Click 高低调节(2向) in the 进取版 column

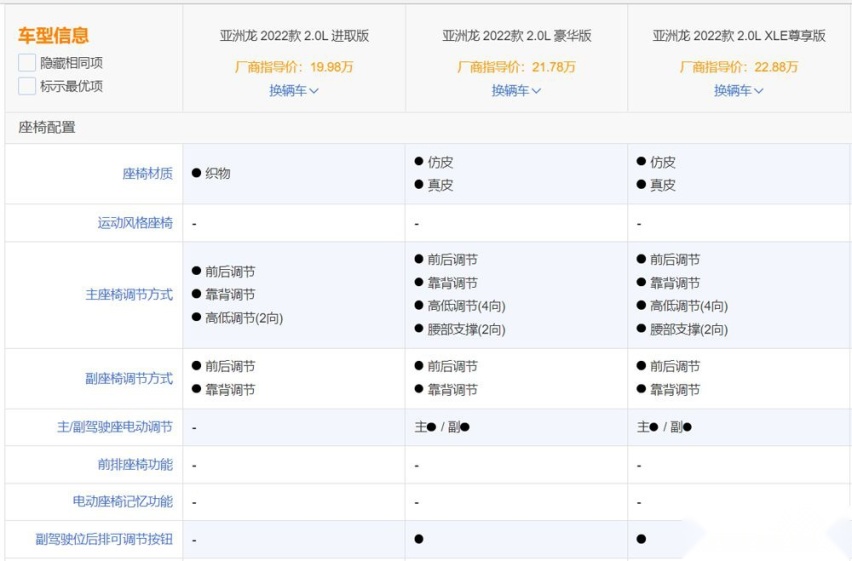(244, 318)
